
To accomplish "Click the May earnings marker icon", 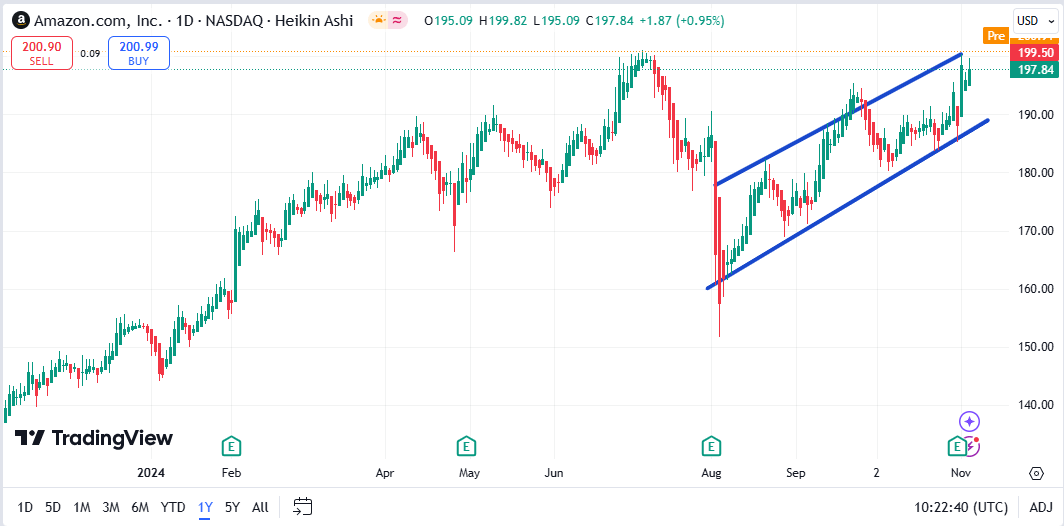I will pos(465,446).
